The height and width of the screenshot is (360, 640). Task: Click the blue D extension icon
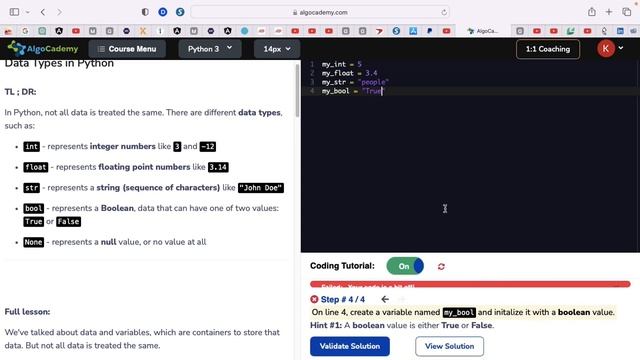pyautogui.click(x=163, y=12)
